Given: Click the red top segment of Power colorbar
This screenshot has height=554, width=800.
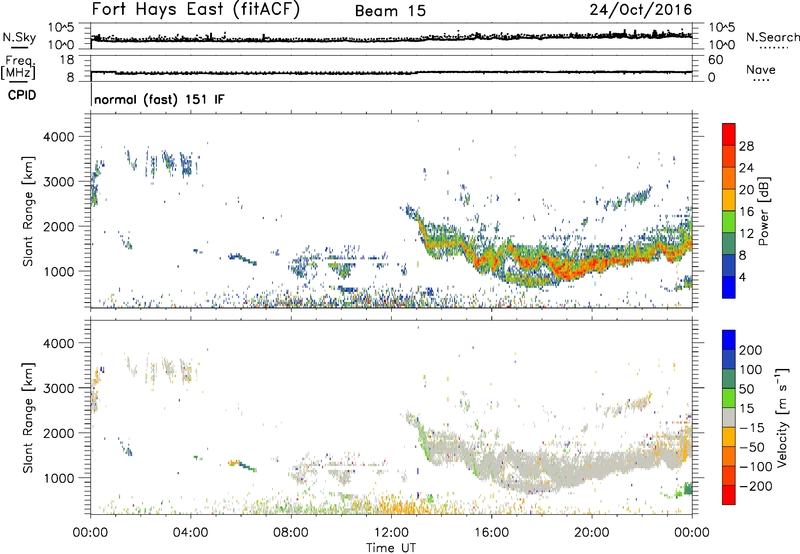Looking at the screenshot, I should point(729,134).
